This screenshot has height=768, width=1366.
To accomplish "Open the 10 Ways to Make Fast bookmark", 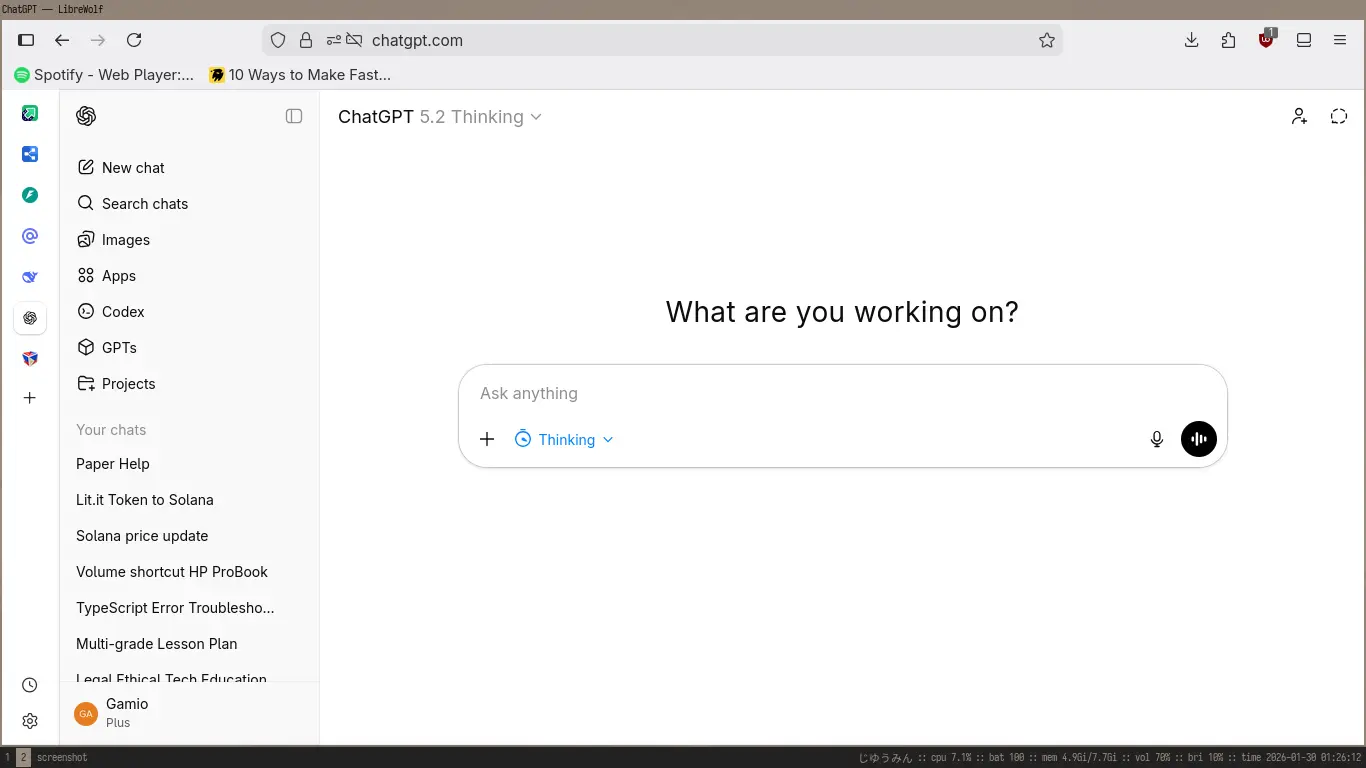I will click(300, 74).
